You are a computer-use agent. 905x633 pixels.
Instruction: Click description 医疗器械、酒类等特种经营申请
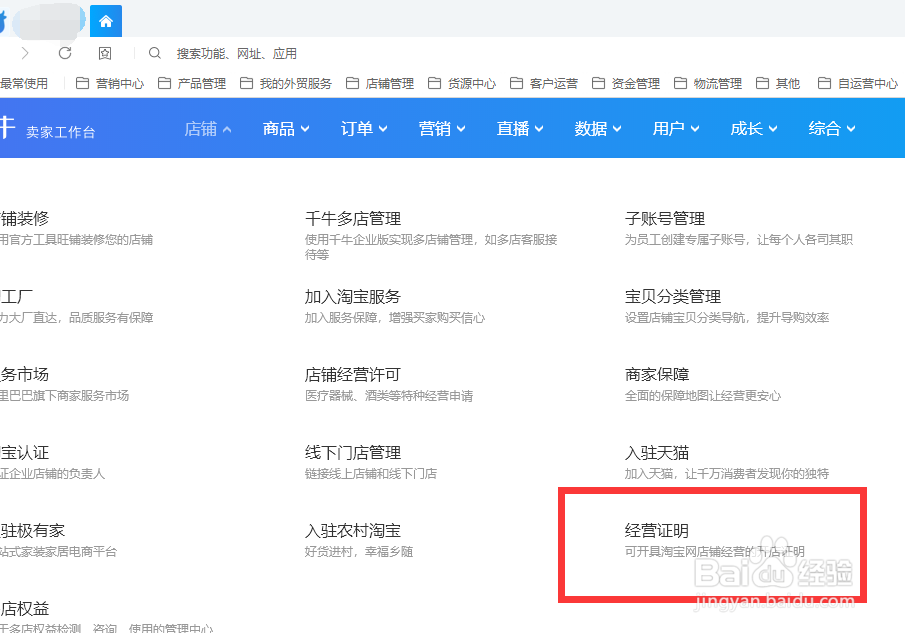point(389,395)
